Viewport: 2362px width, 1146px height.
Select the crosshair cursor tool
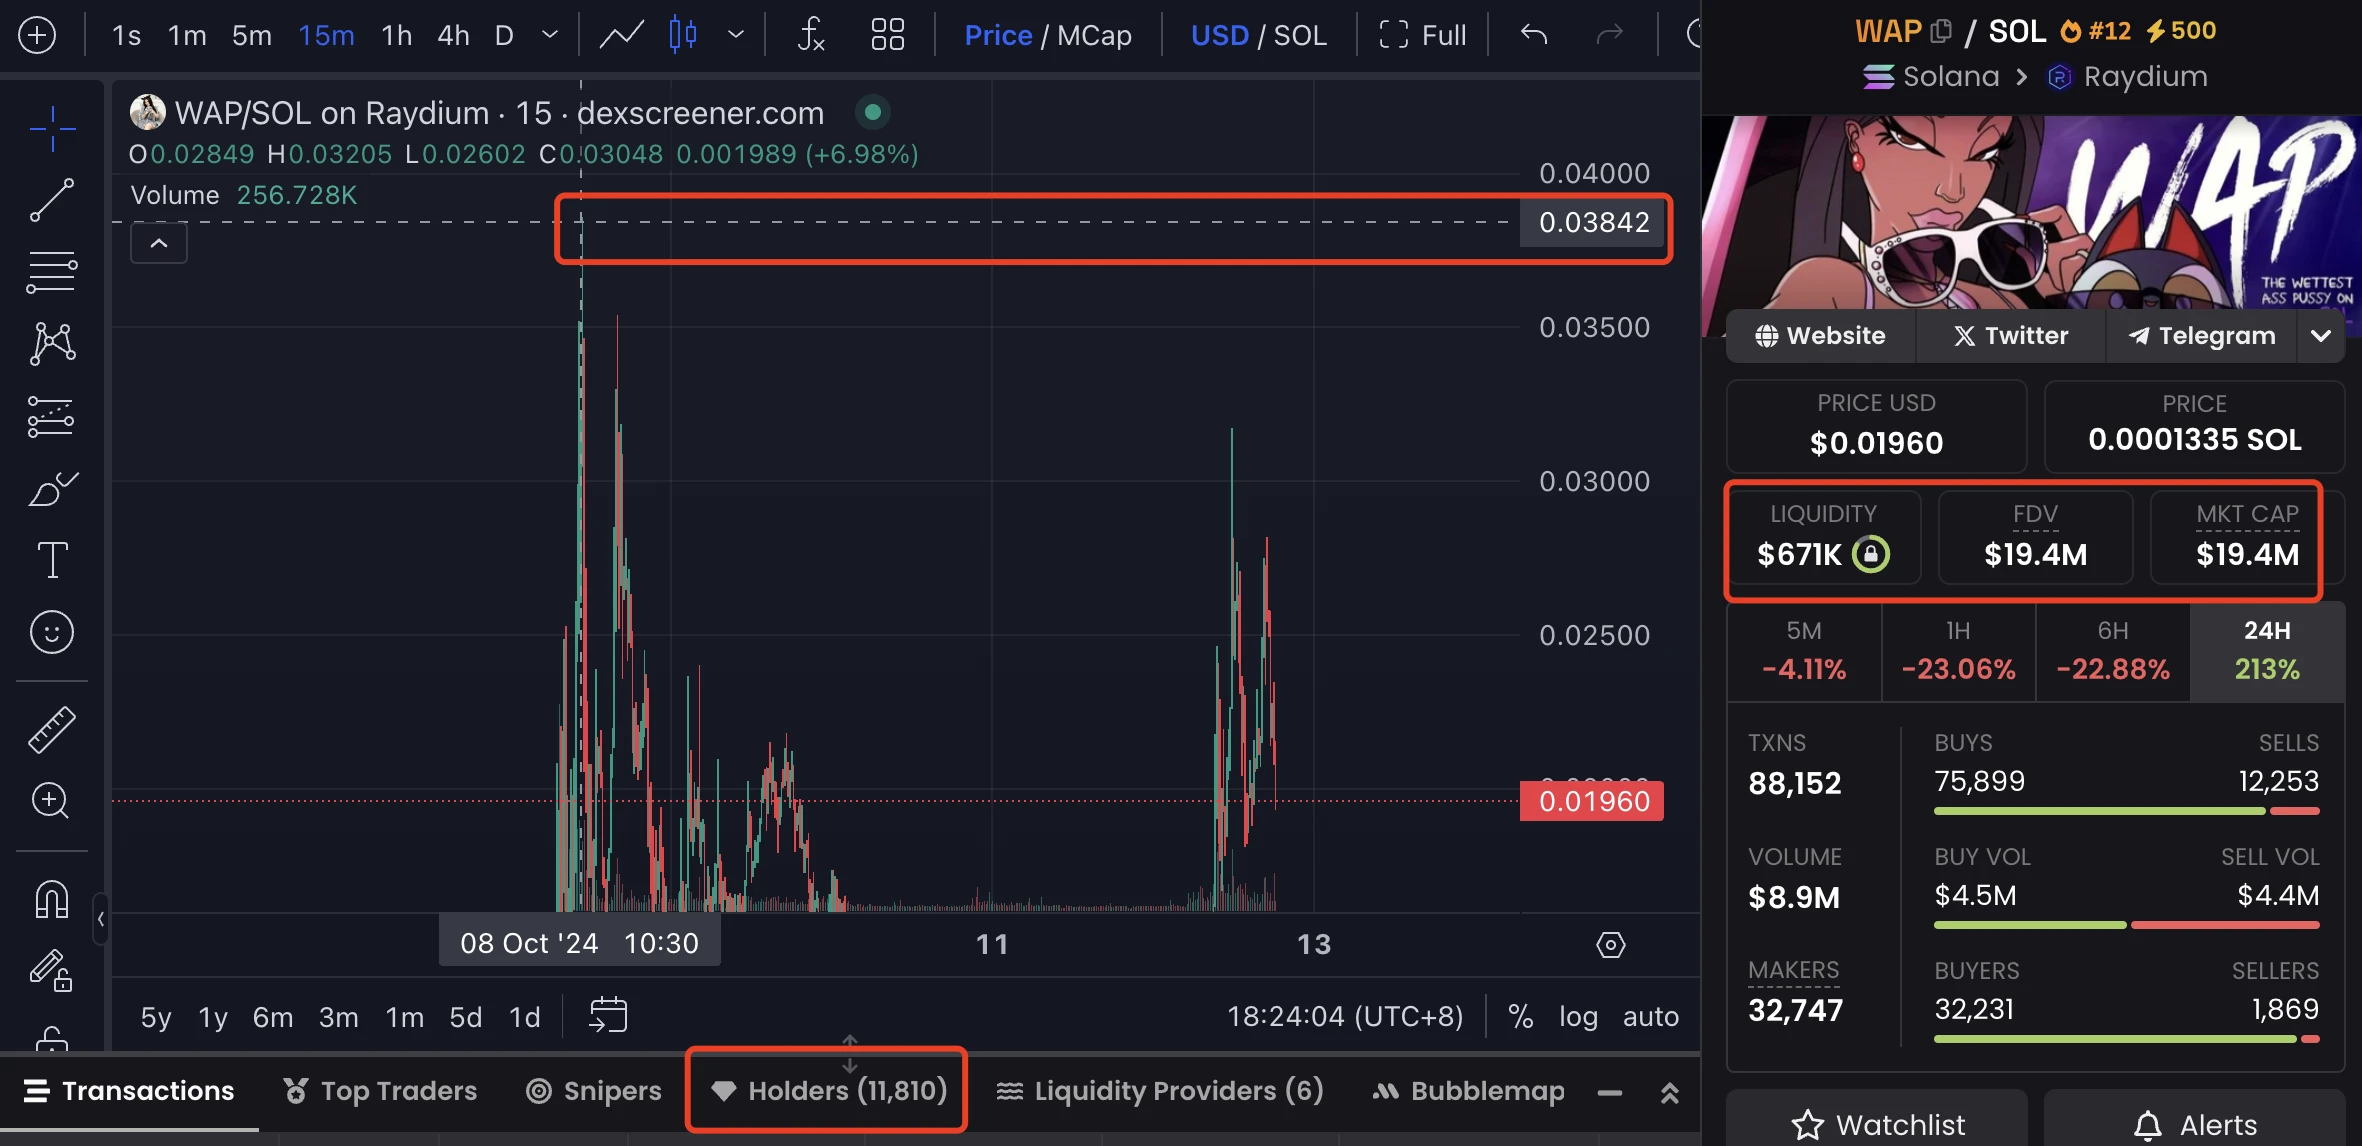pyautogui.click(x=51, y=128)
